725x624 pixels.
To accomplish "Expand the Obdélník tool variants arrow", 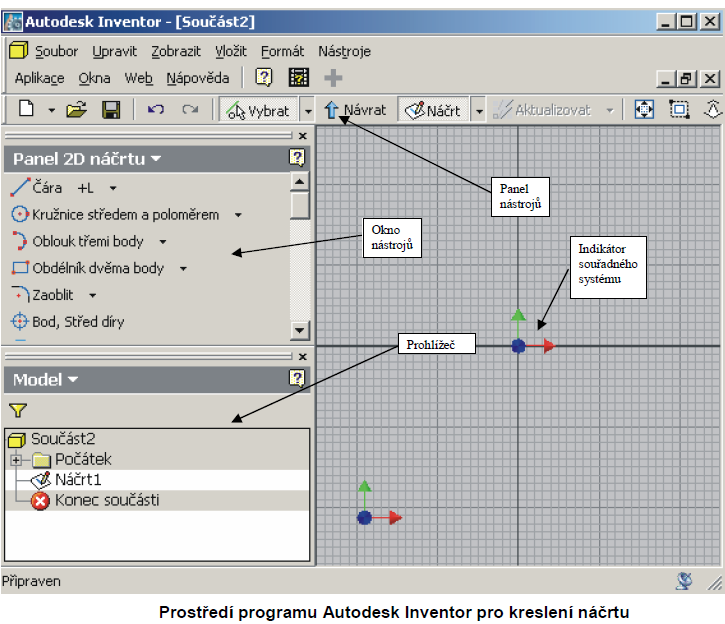I will [183, 269].
